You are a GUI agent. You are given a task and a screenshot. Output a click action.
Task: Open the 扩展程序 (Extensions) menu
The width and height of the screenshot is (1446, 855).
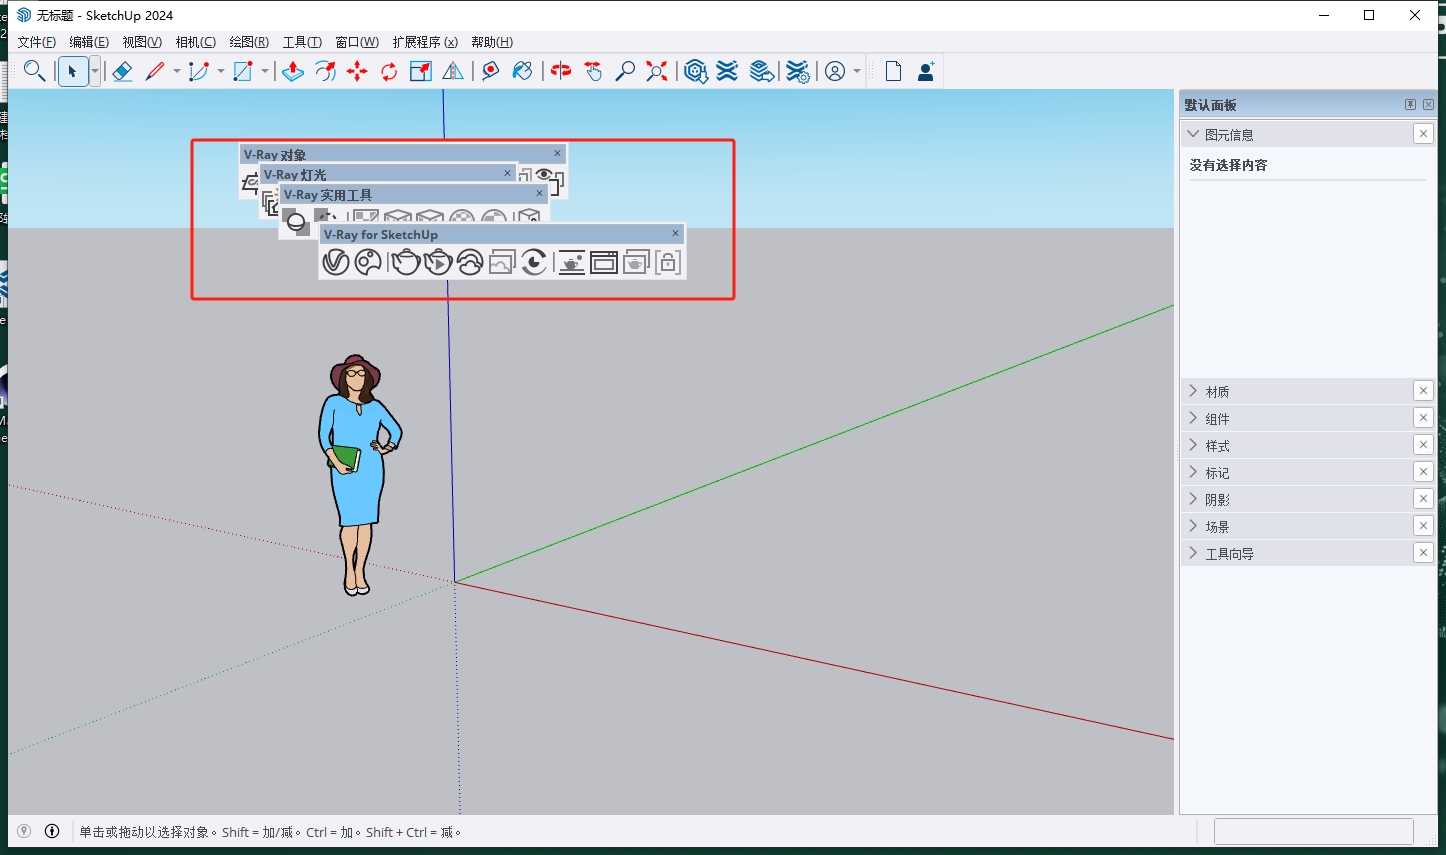pyautogui.click(x=424, y=42)
